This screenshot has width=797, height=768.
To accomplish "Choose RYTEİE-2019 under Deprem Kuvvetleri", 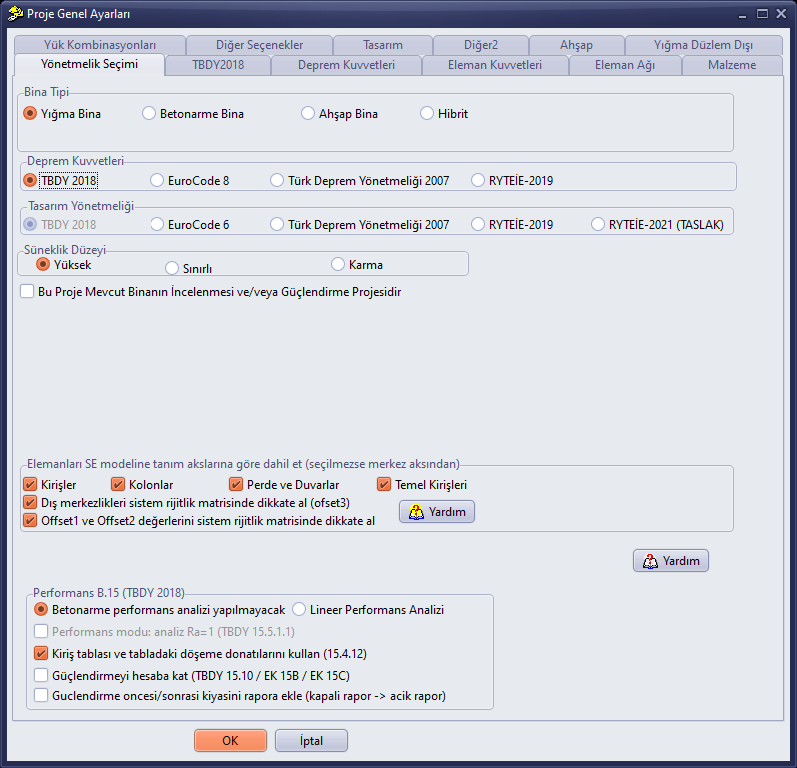I will (x=512, y=180).
